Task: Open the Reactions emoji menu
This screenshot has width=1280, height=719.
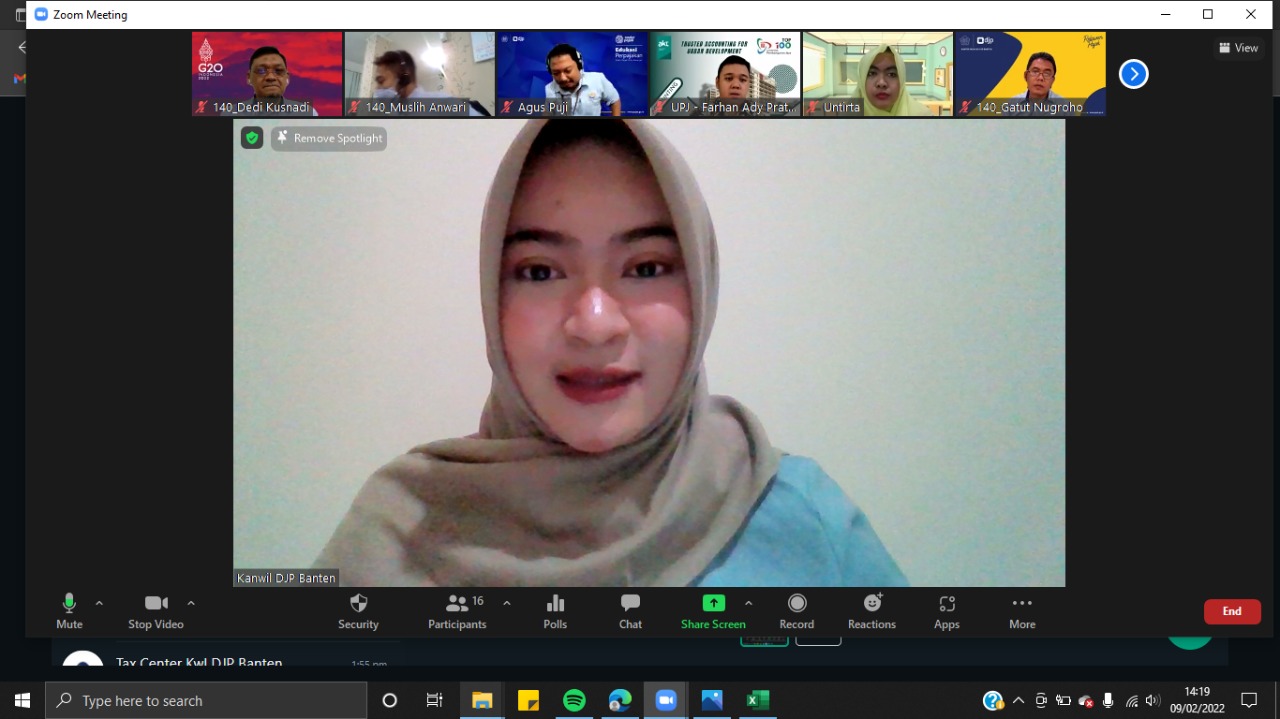Action: click(x=872, y=604)
